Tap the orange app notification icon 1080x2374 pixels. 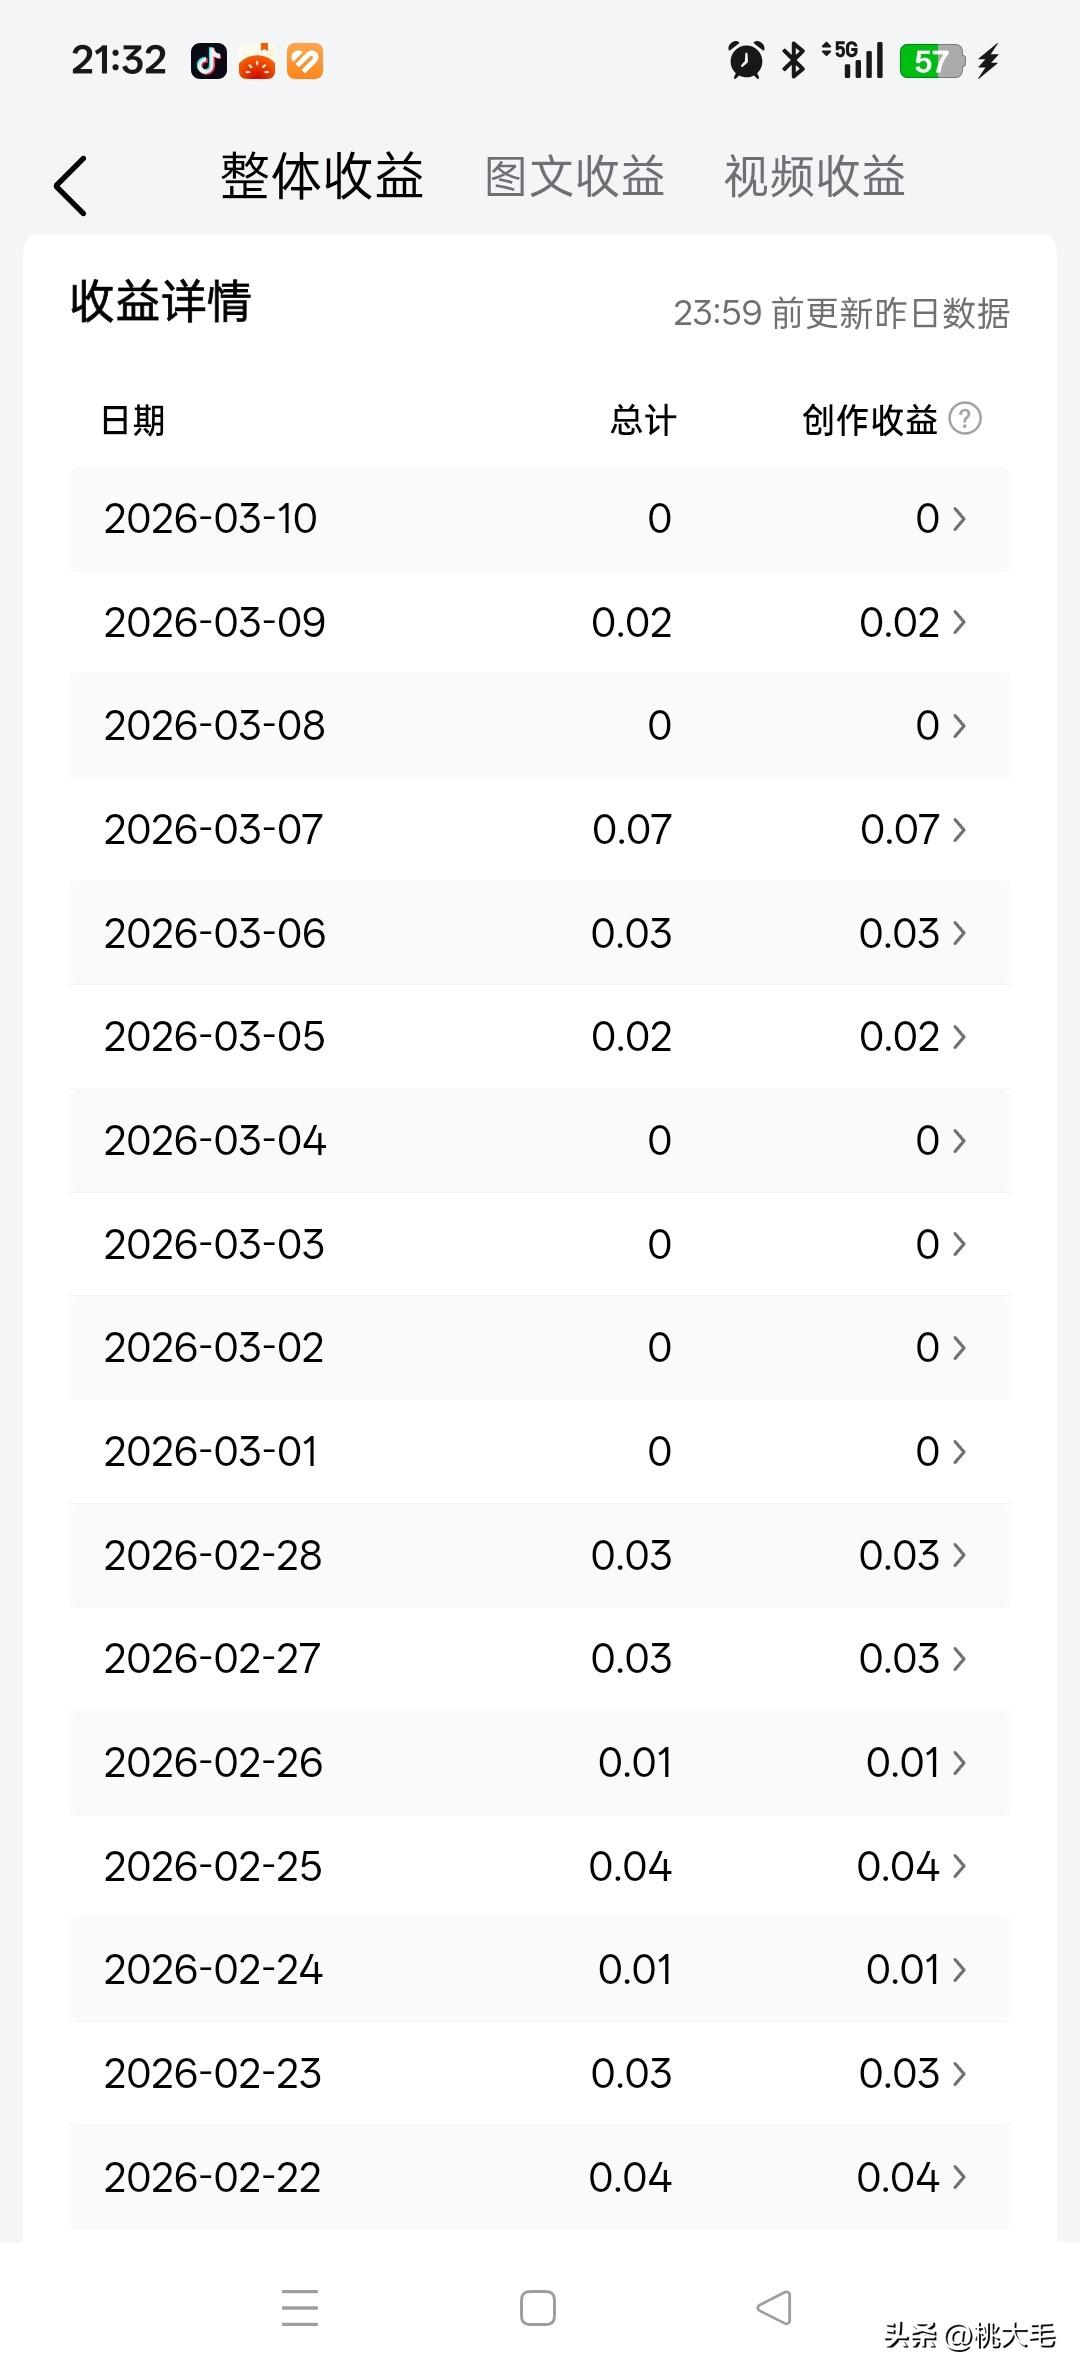(305, 61)
